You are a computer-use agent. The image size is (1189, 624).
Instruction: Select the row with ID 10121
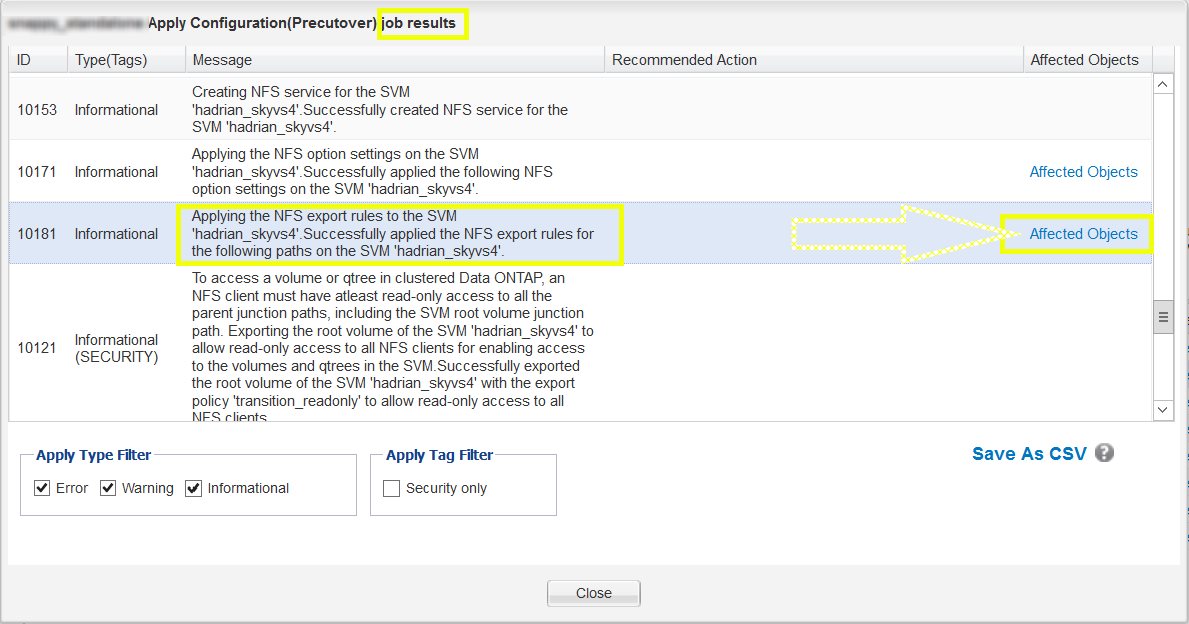[x=580, y=343]
